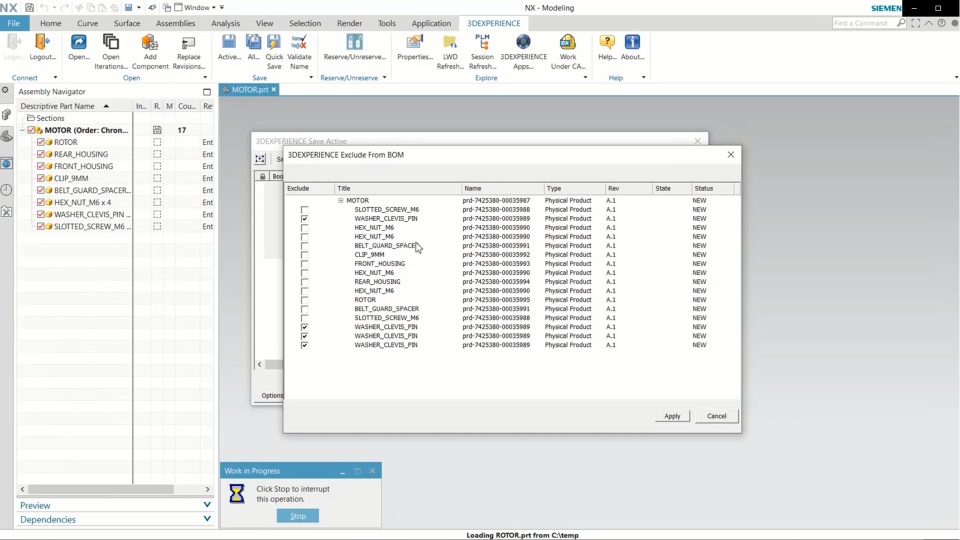The height and width of the screenshot is (540, 960).
Task: Click Stop in Work in Progress dialog
Action: click(298, 516)
